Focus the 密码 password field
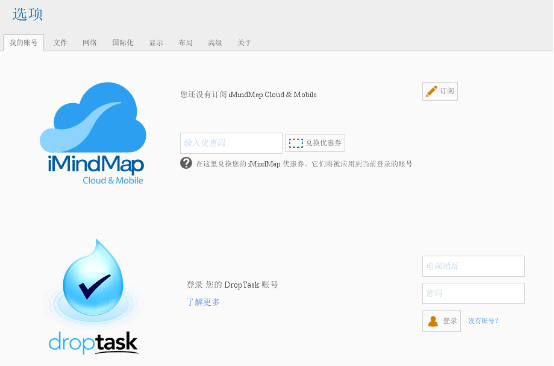The height and width of the screenshot is (366, 554). point(473,293)
